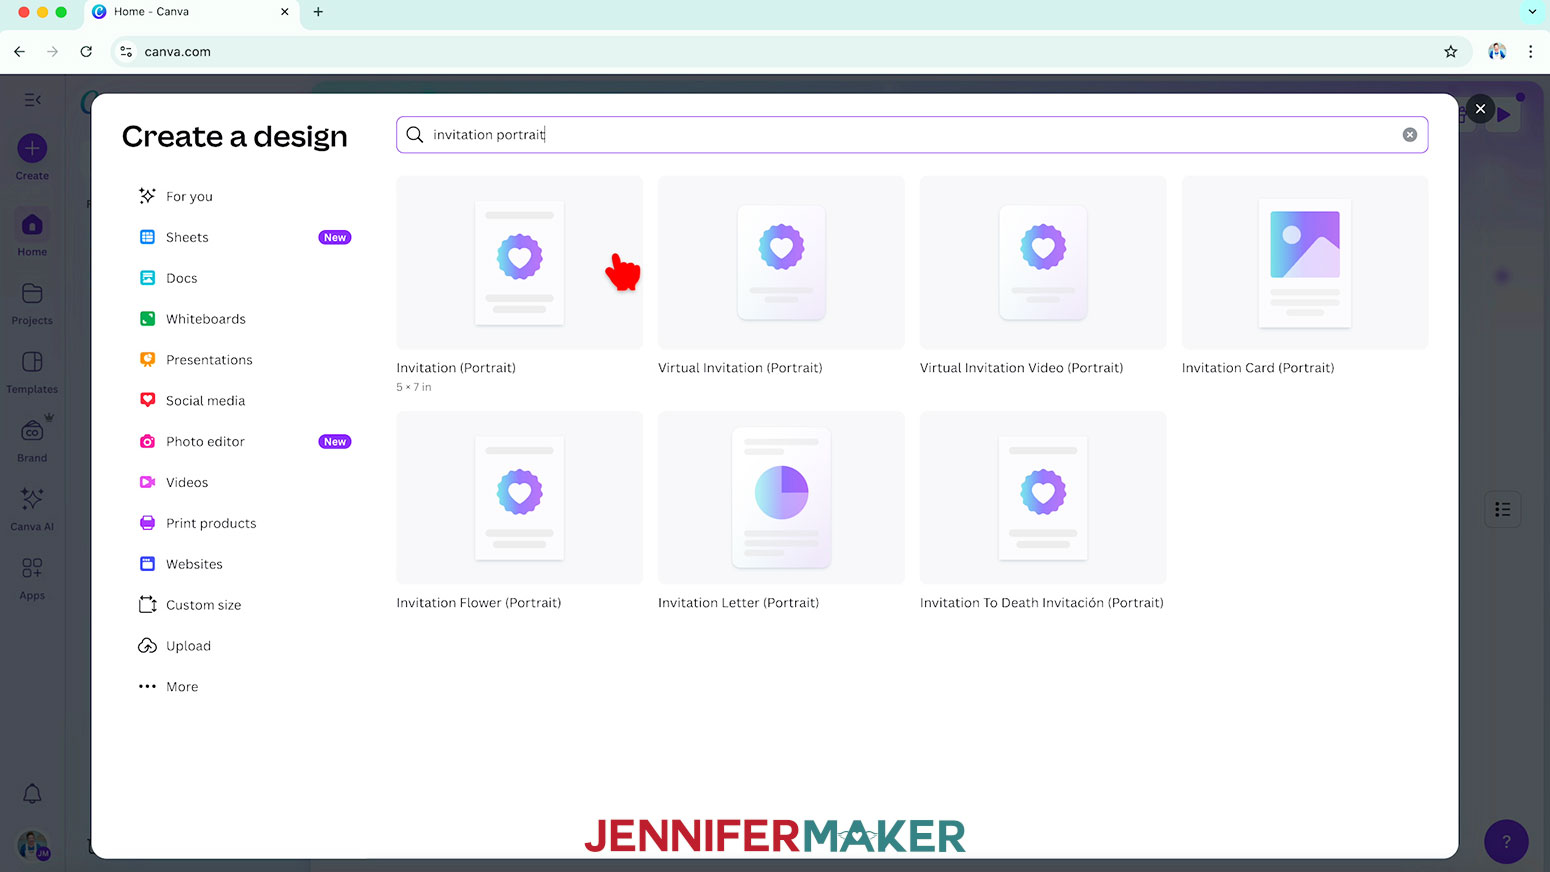Reload the canva.com page
Image resolution: width=1550 pixels, height=872 pixels.
(x=86, y=52)
